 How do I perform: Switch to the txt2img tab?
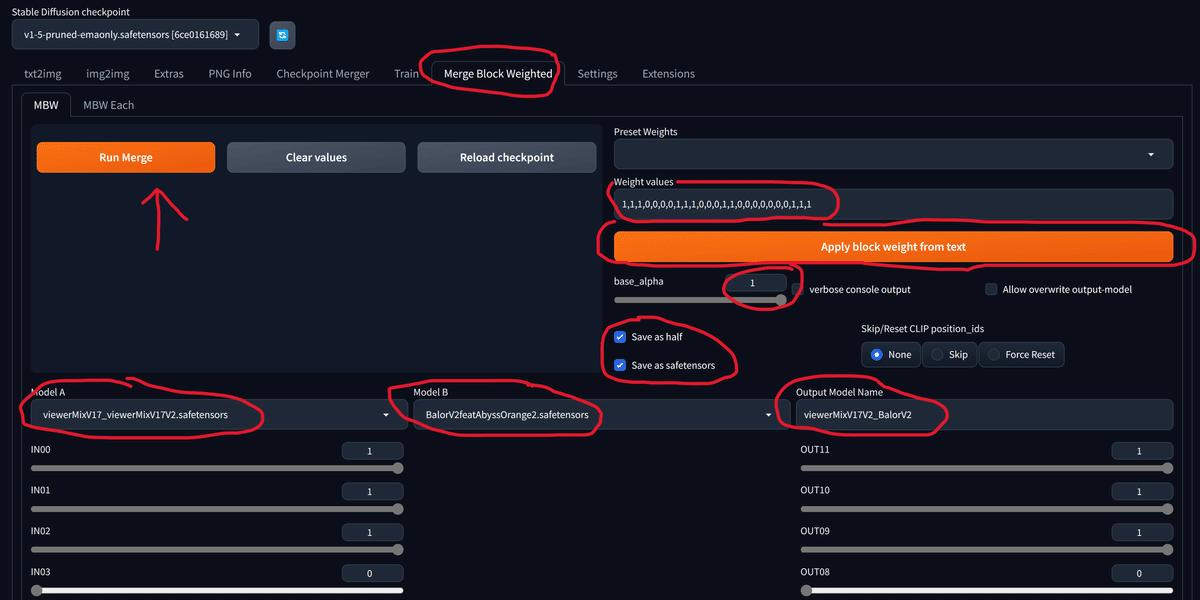pyautogui.click(x=44, y=74)
